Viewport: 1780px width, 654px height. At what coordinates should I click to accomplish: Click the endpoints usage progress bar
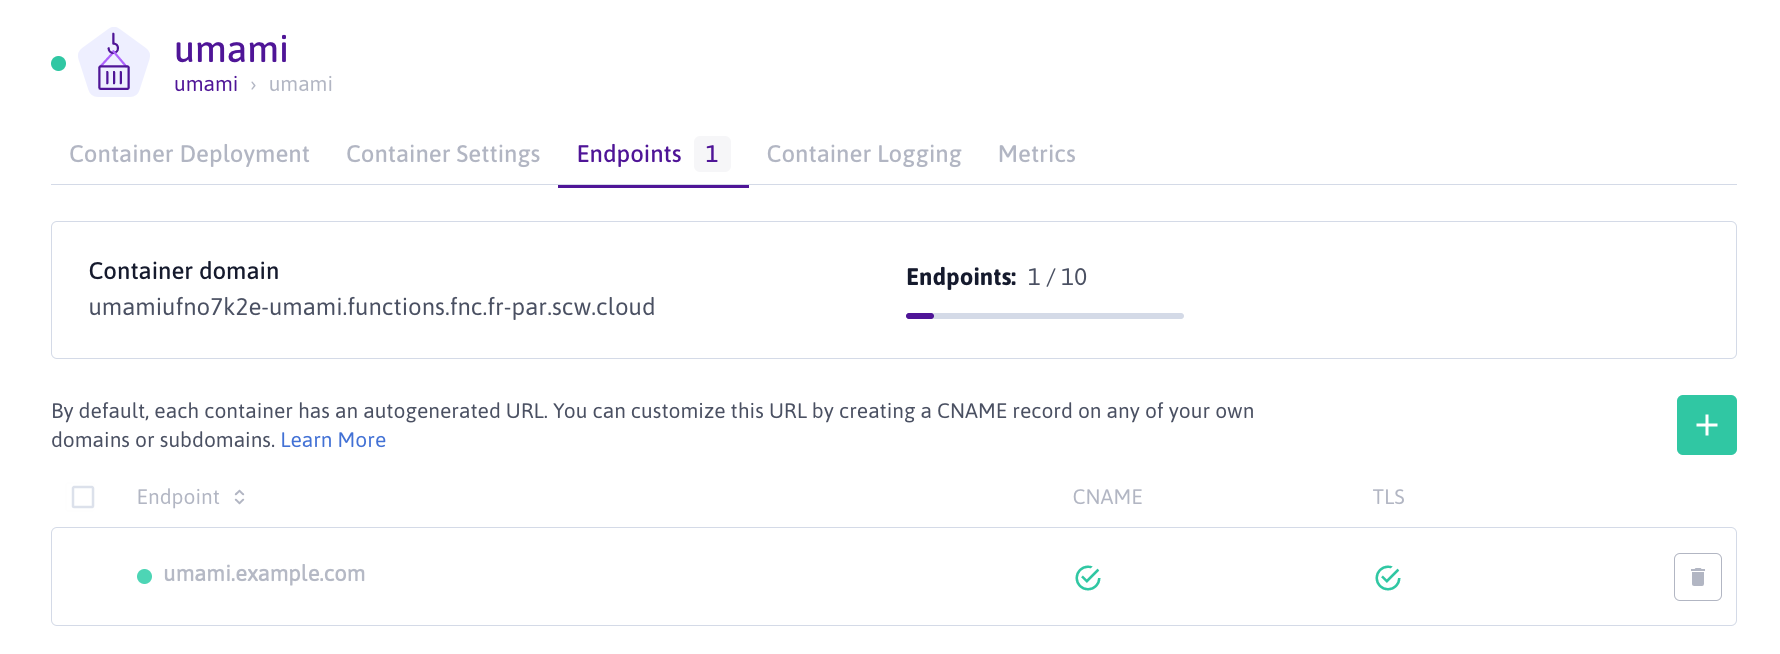click(x=1044, y=316)
